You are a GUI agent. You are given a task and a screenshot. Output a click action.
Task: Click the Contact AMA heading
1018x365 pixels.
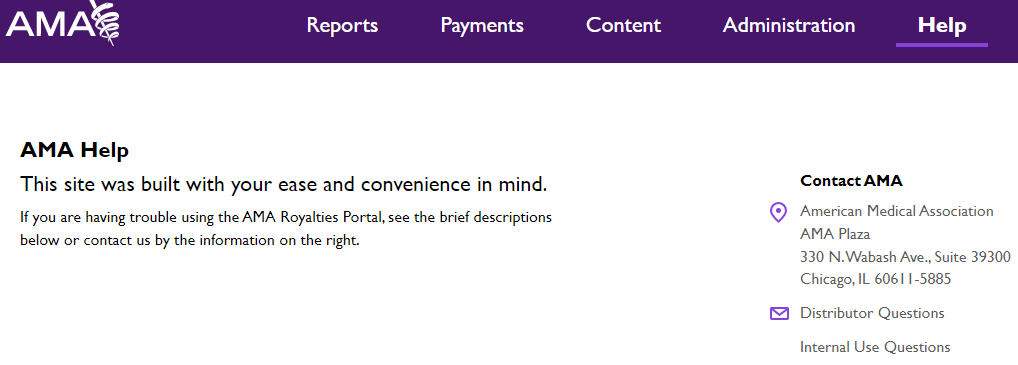[851, 181]
